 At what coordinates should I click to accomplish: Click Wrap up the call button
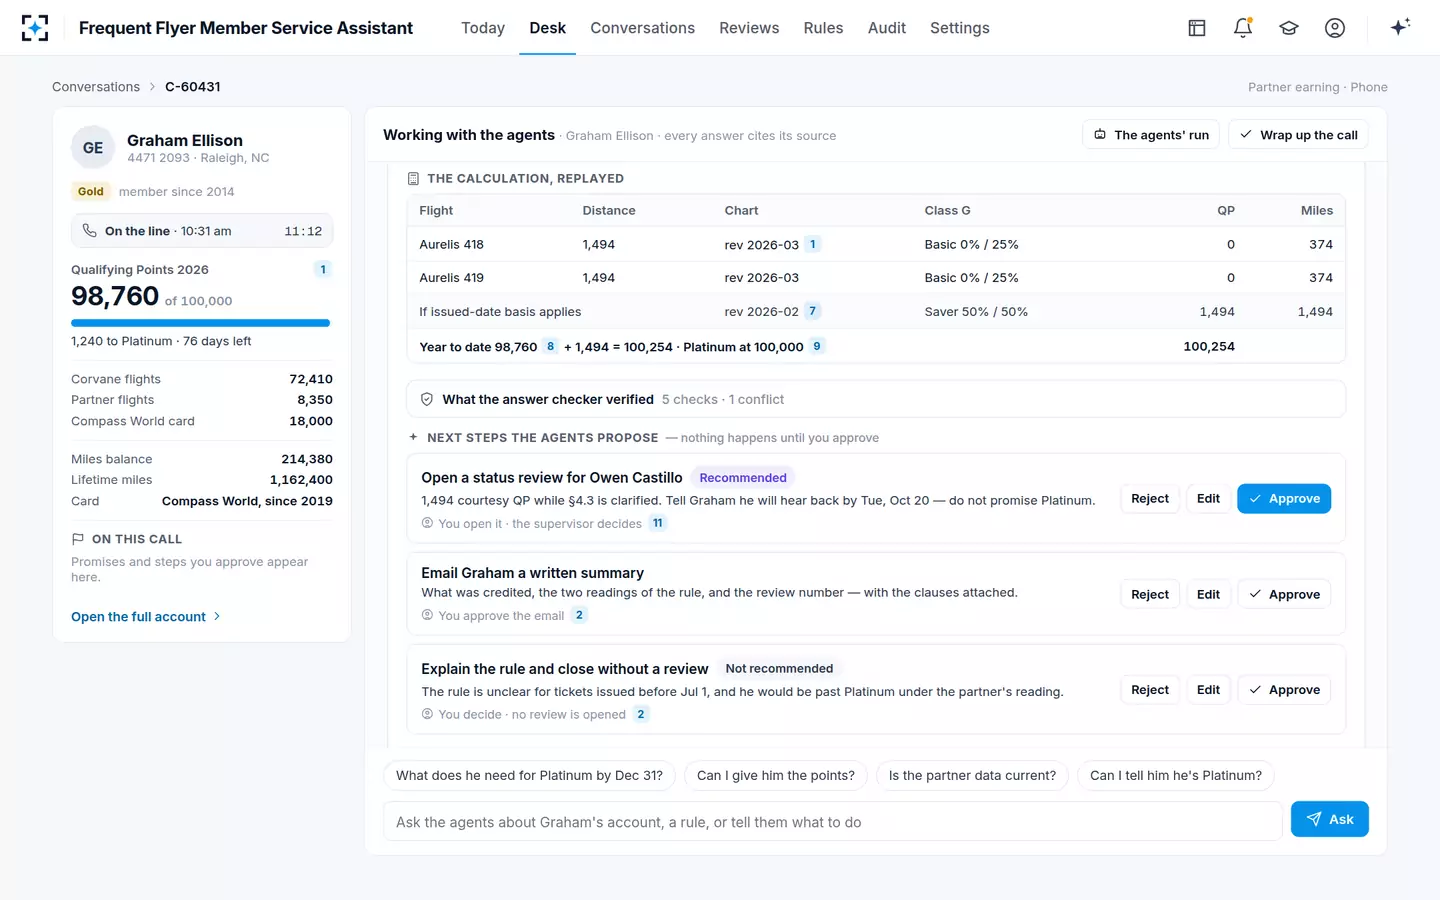tap(1298, 135)
